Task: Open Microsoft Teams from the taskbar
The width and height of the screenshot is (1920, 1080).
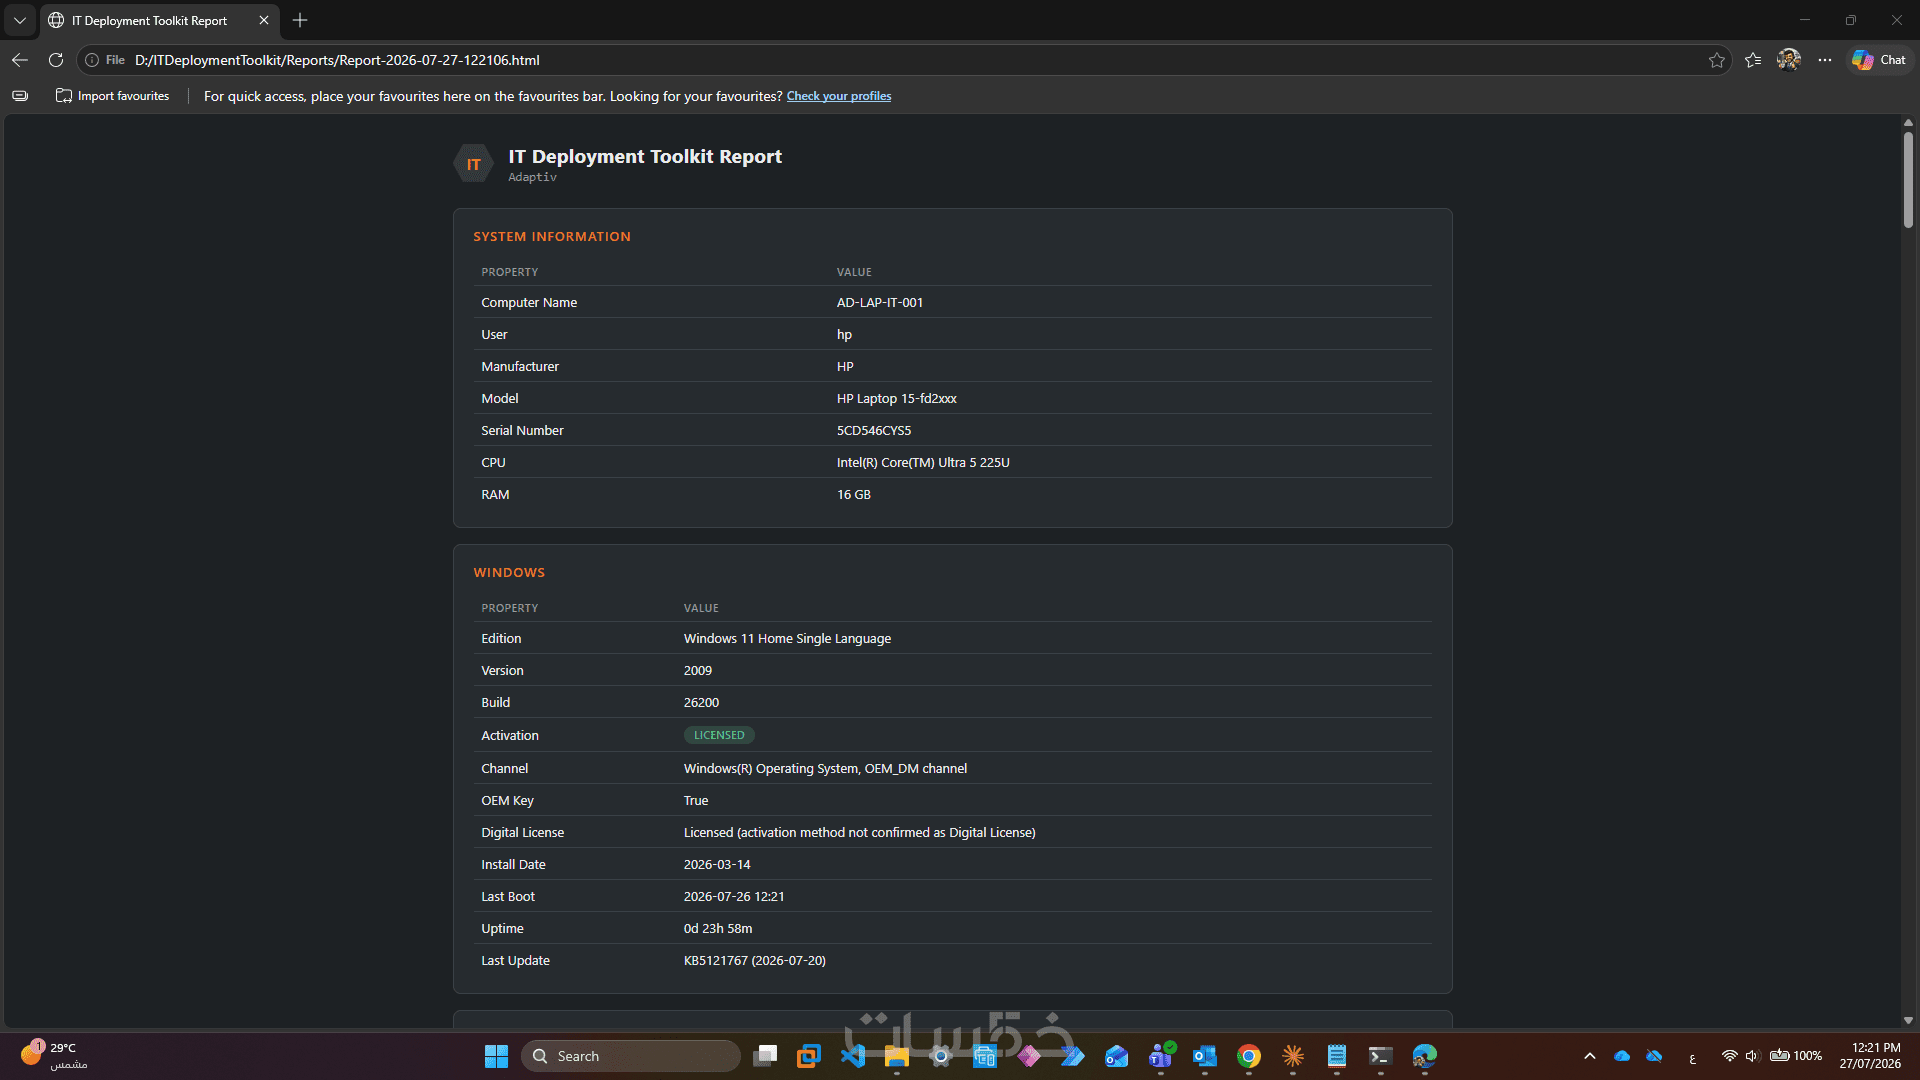Action: (1161, 1056)
